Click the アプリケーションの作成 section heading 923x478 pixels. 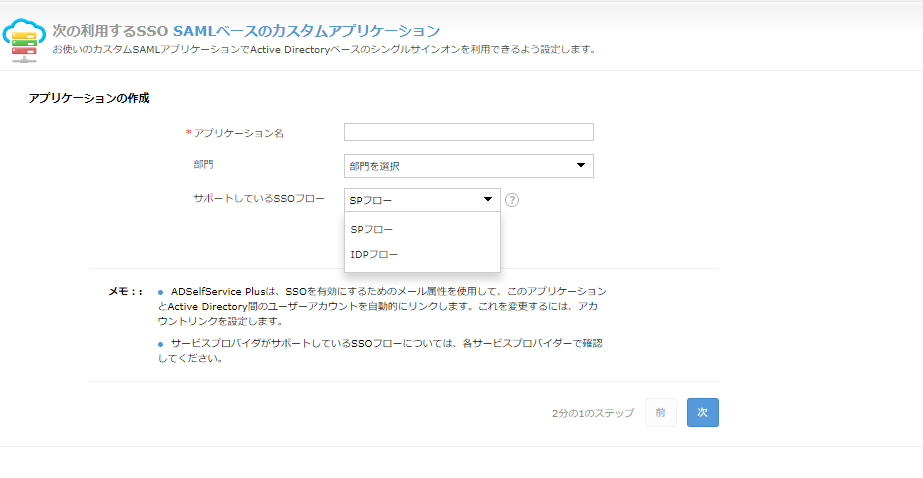(x=89, y=98)
